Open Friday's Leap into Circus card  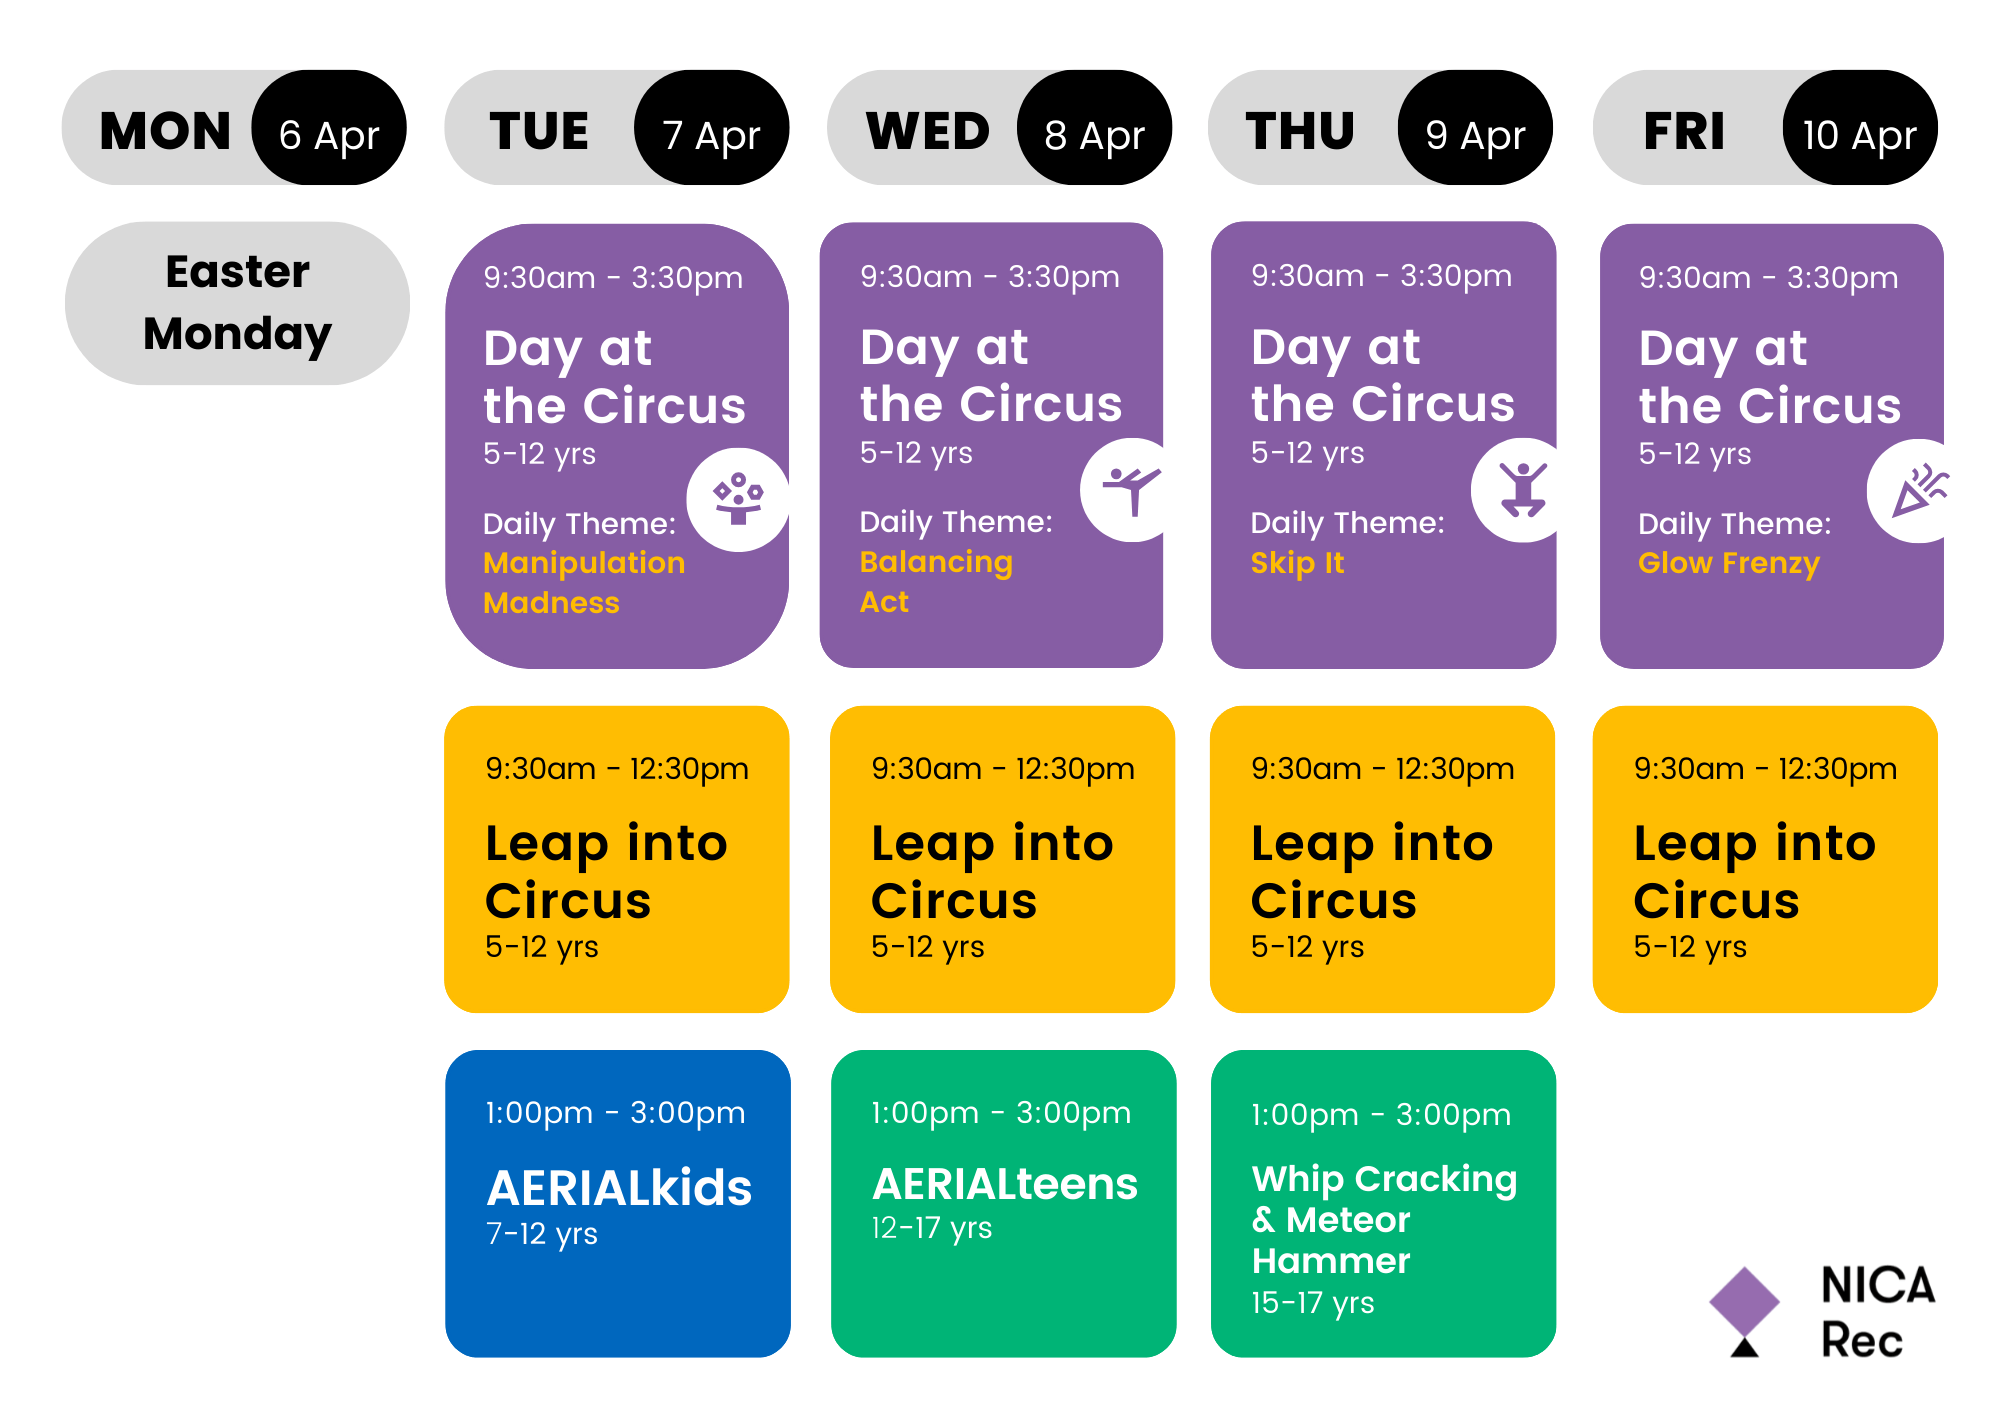pos(1765,859)
